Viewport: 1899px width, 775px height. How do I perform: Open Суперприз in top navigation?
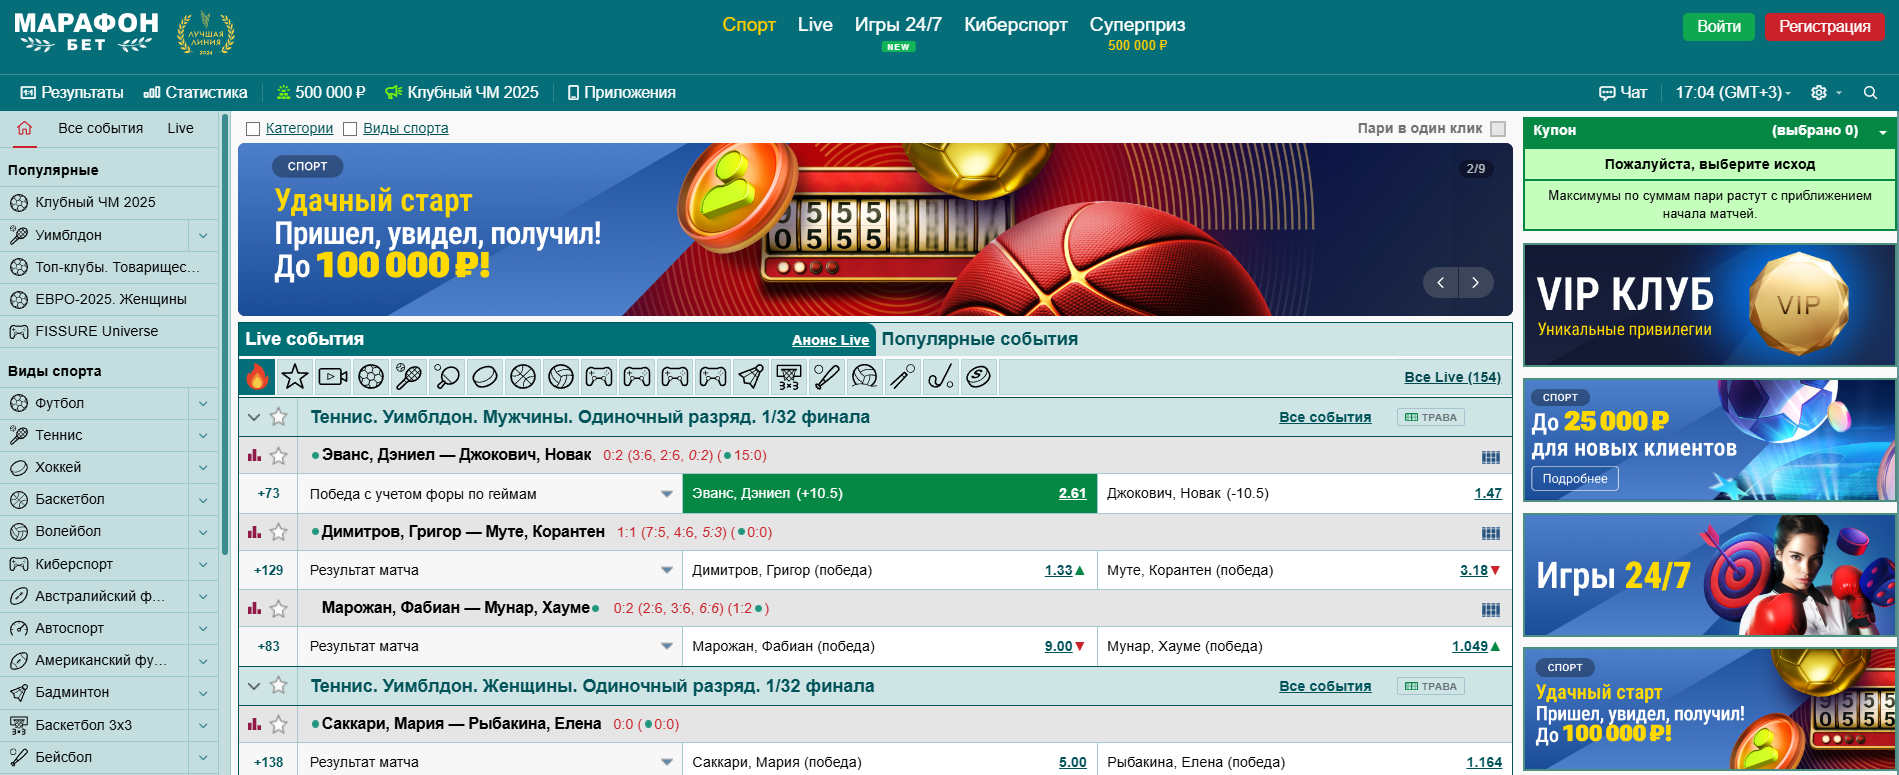pos(1137,25)
